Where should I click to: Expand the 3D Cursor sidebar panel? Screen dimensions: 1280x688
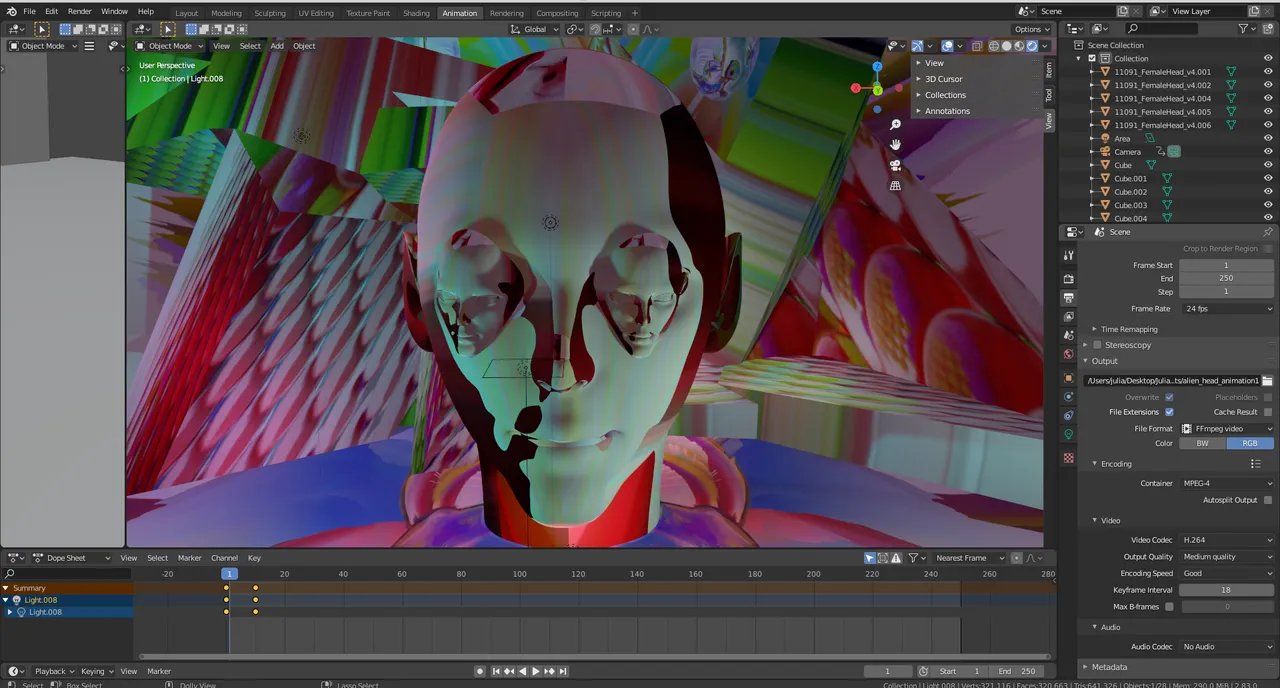pyautogui.click(x=943, y=79)
